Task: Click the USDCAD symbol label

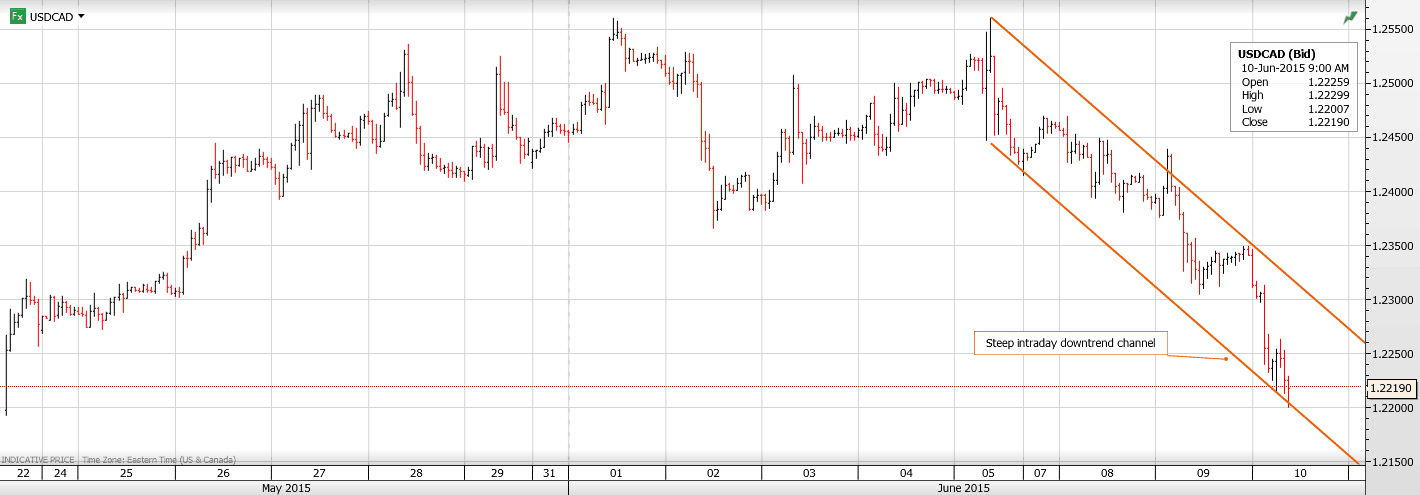Action: tap(51, 17)
